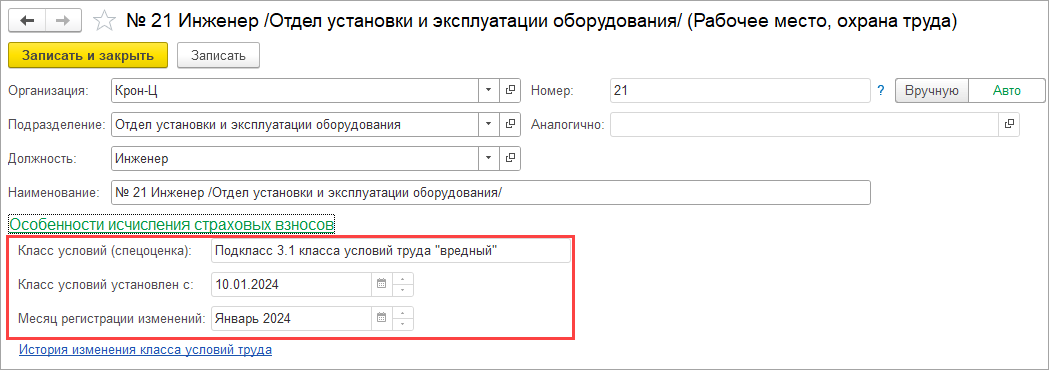Switch numbering mode to Авто

pos(1007,90)
